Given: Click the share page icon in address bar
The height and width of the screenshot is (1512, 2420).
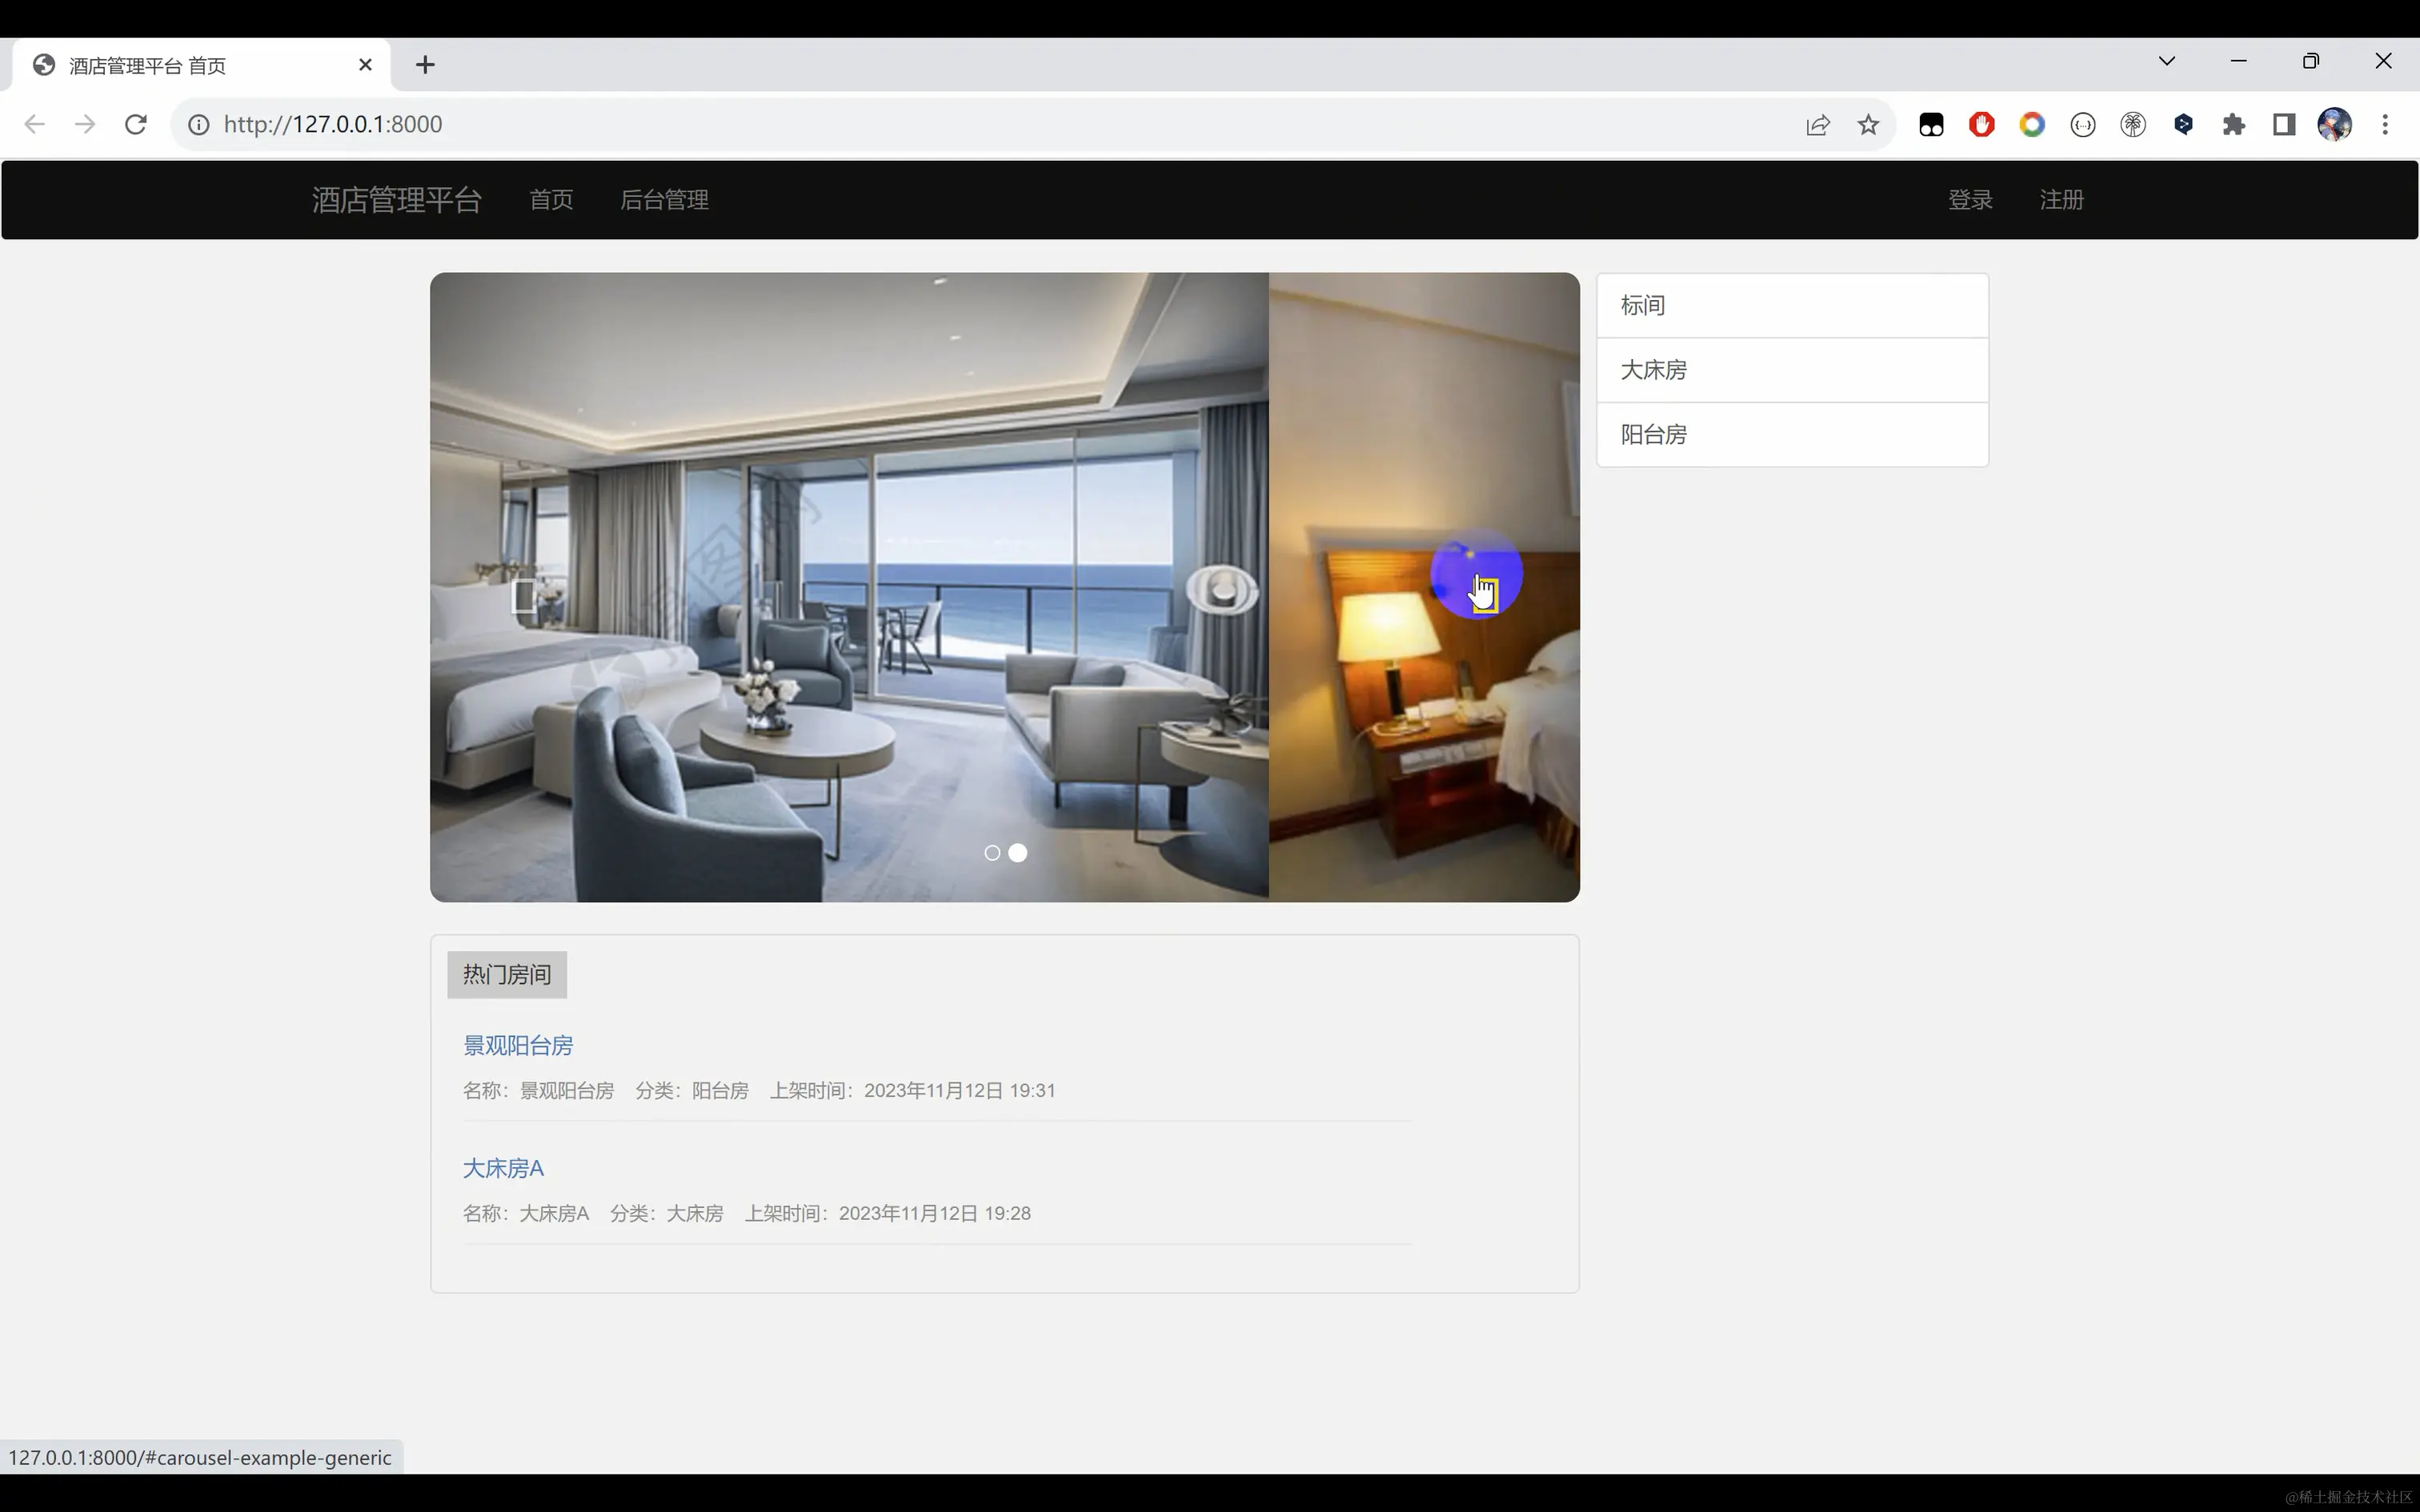Looking at the screenshot, I should 1817,124.
